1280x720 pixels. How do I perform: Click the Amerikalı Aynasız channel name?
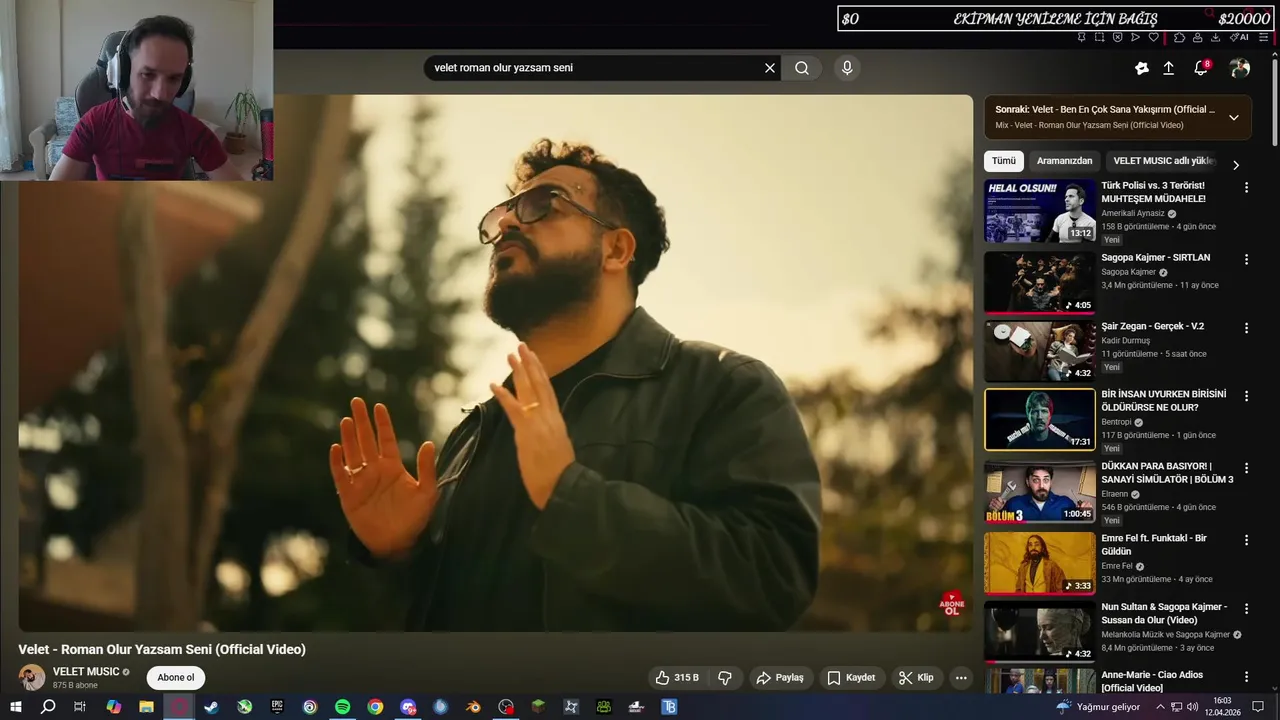(x=1133, y=213)
